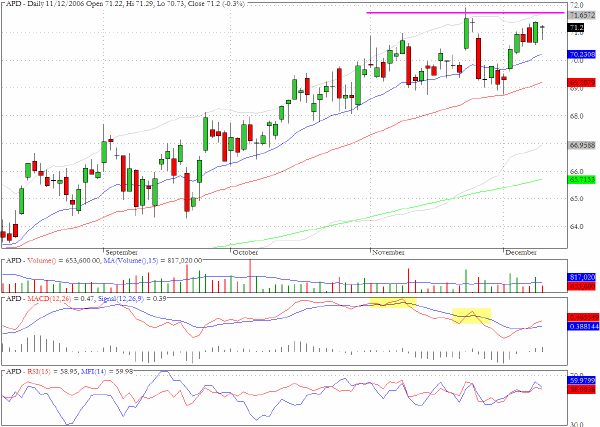Click the red 653,600 volume tag
This screenshot has width=600, height=427.
tap(582, 286)
